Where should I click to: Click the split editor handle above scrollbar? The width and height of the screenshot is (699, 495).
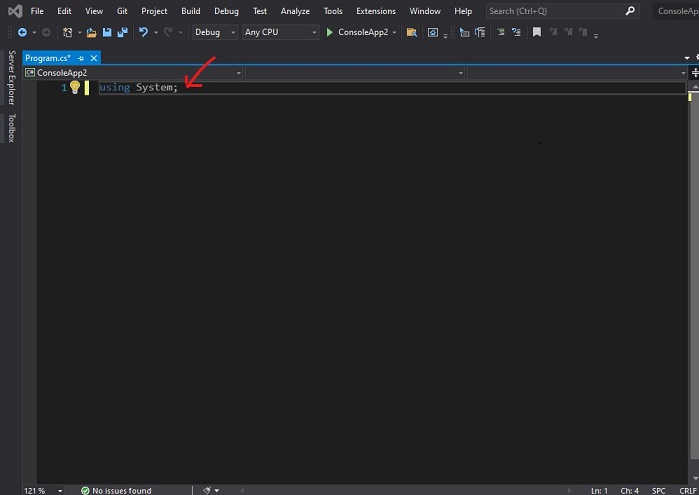(695, 73)
